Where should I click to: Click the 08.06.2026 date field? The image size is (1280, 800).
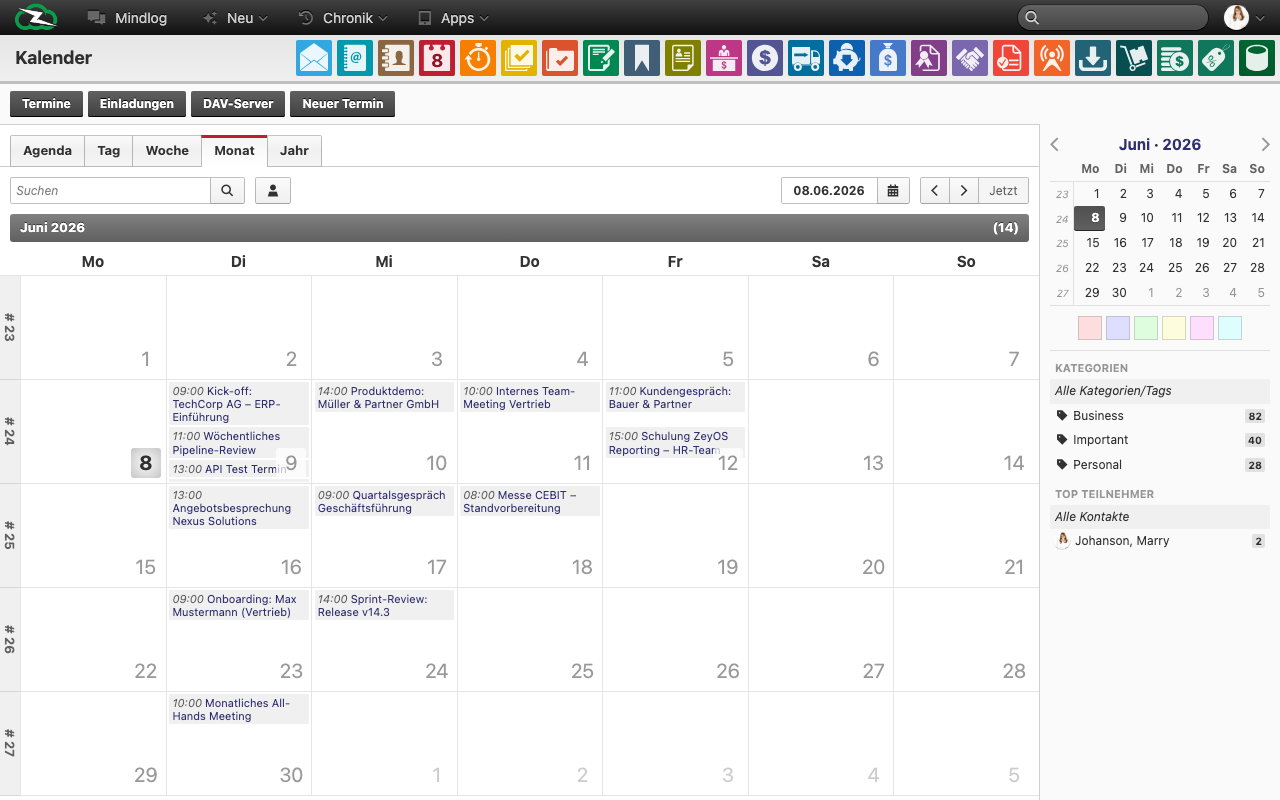pos(829,190)
